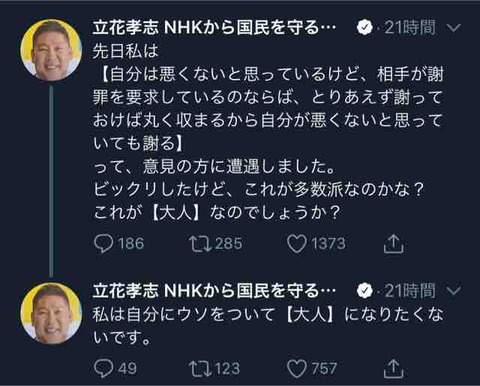
Task: Like the second tweet with 757 likes
Action: click(x=297, y=368)
